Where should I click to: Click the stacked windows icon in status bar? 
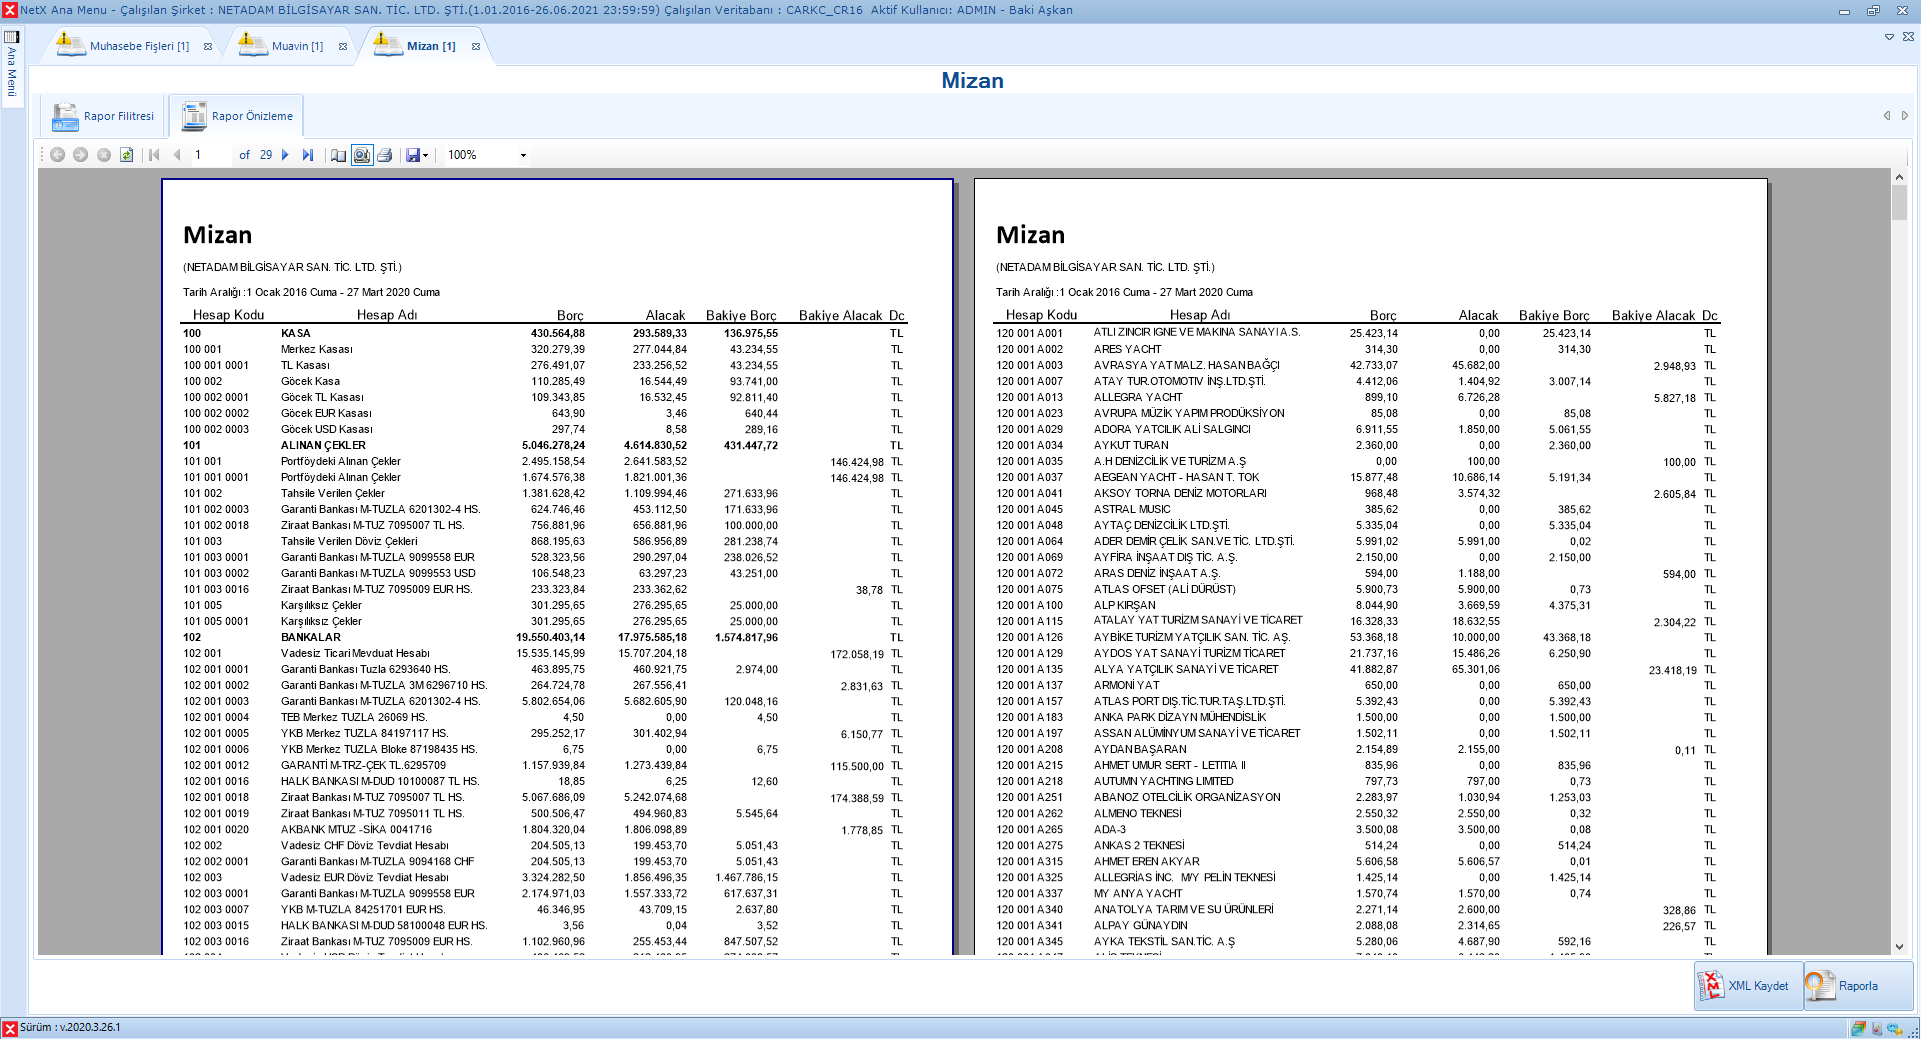(x=1857, y=1028)
